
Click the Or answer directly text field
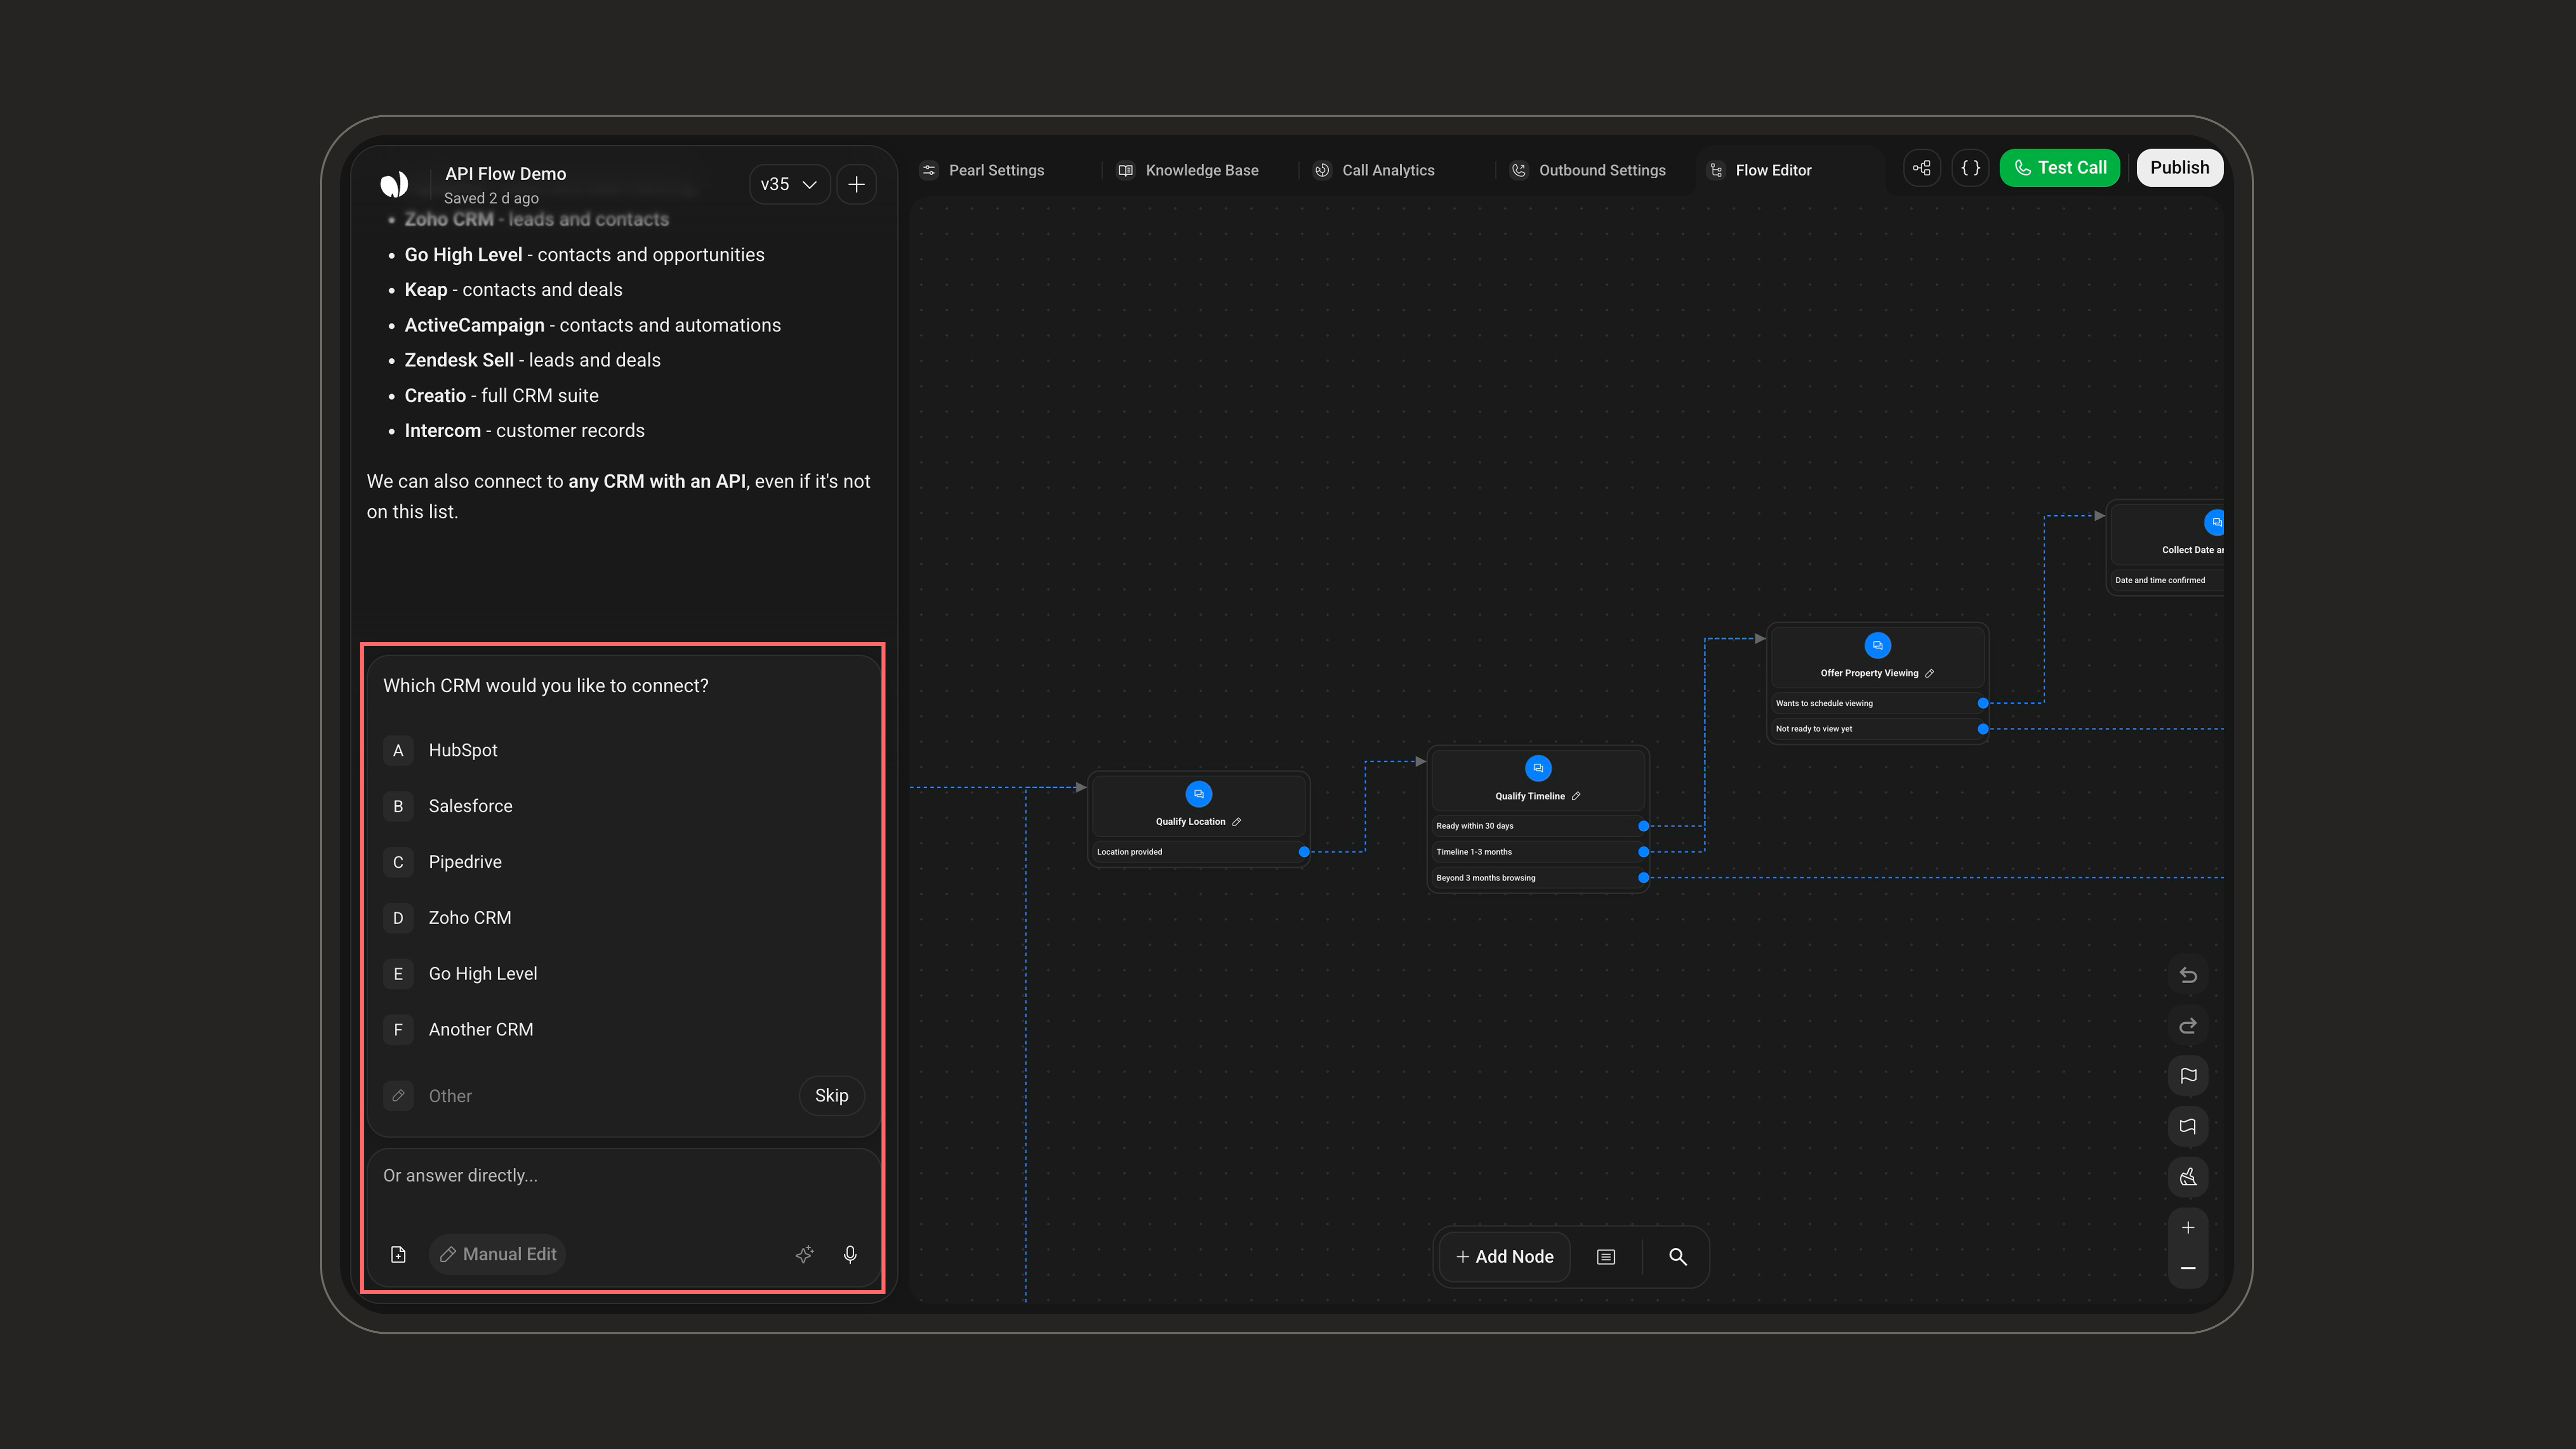(x=623, y=1185)
